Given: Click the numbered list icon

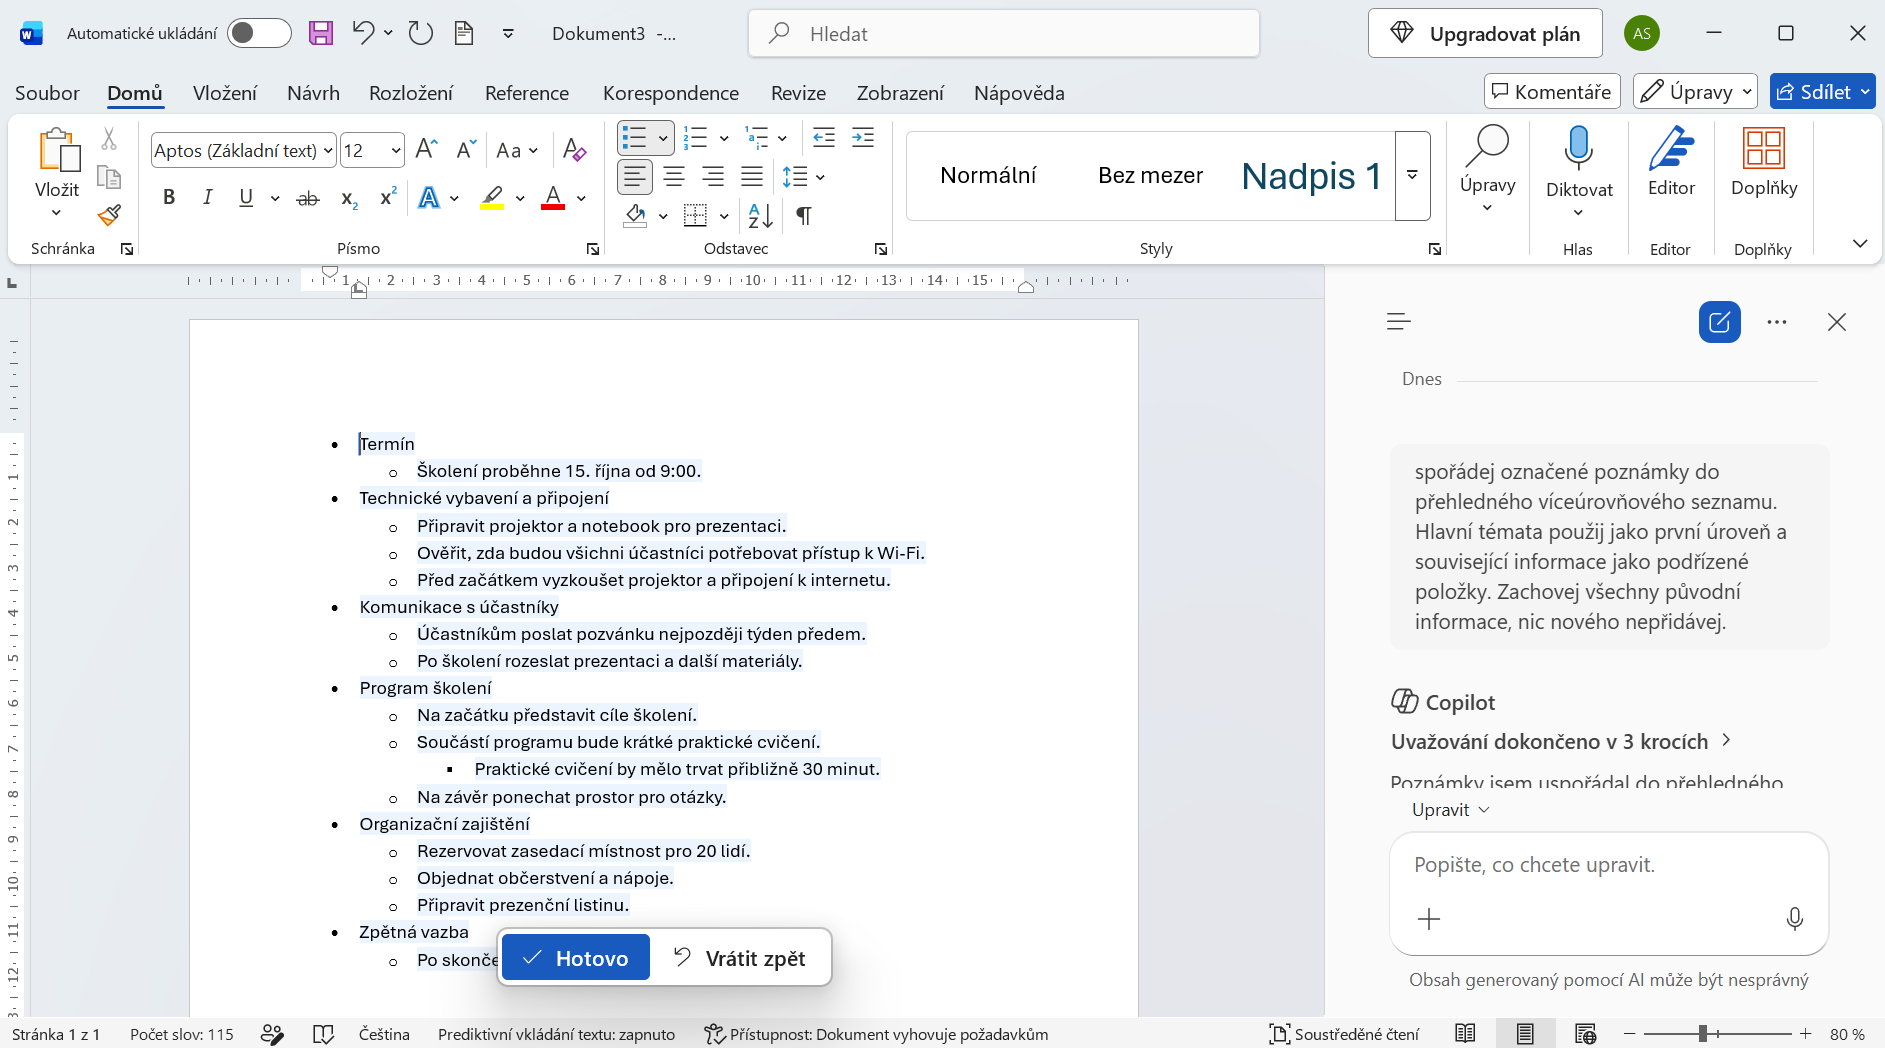Looking at the screenshot, I should tap(695, 138).
